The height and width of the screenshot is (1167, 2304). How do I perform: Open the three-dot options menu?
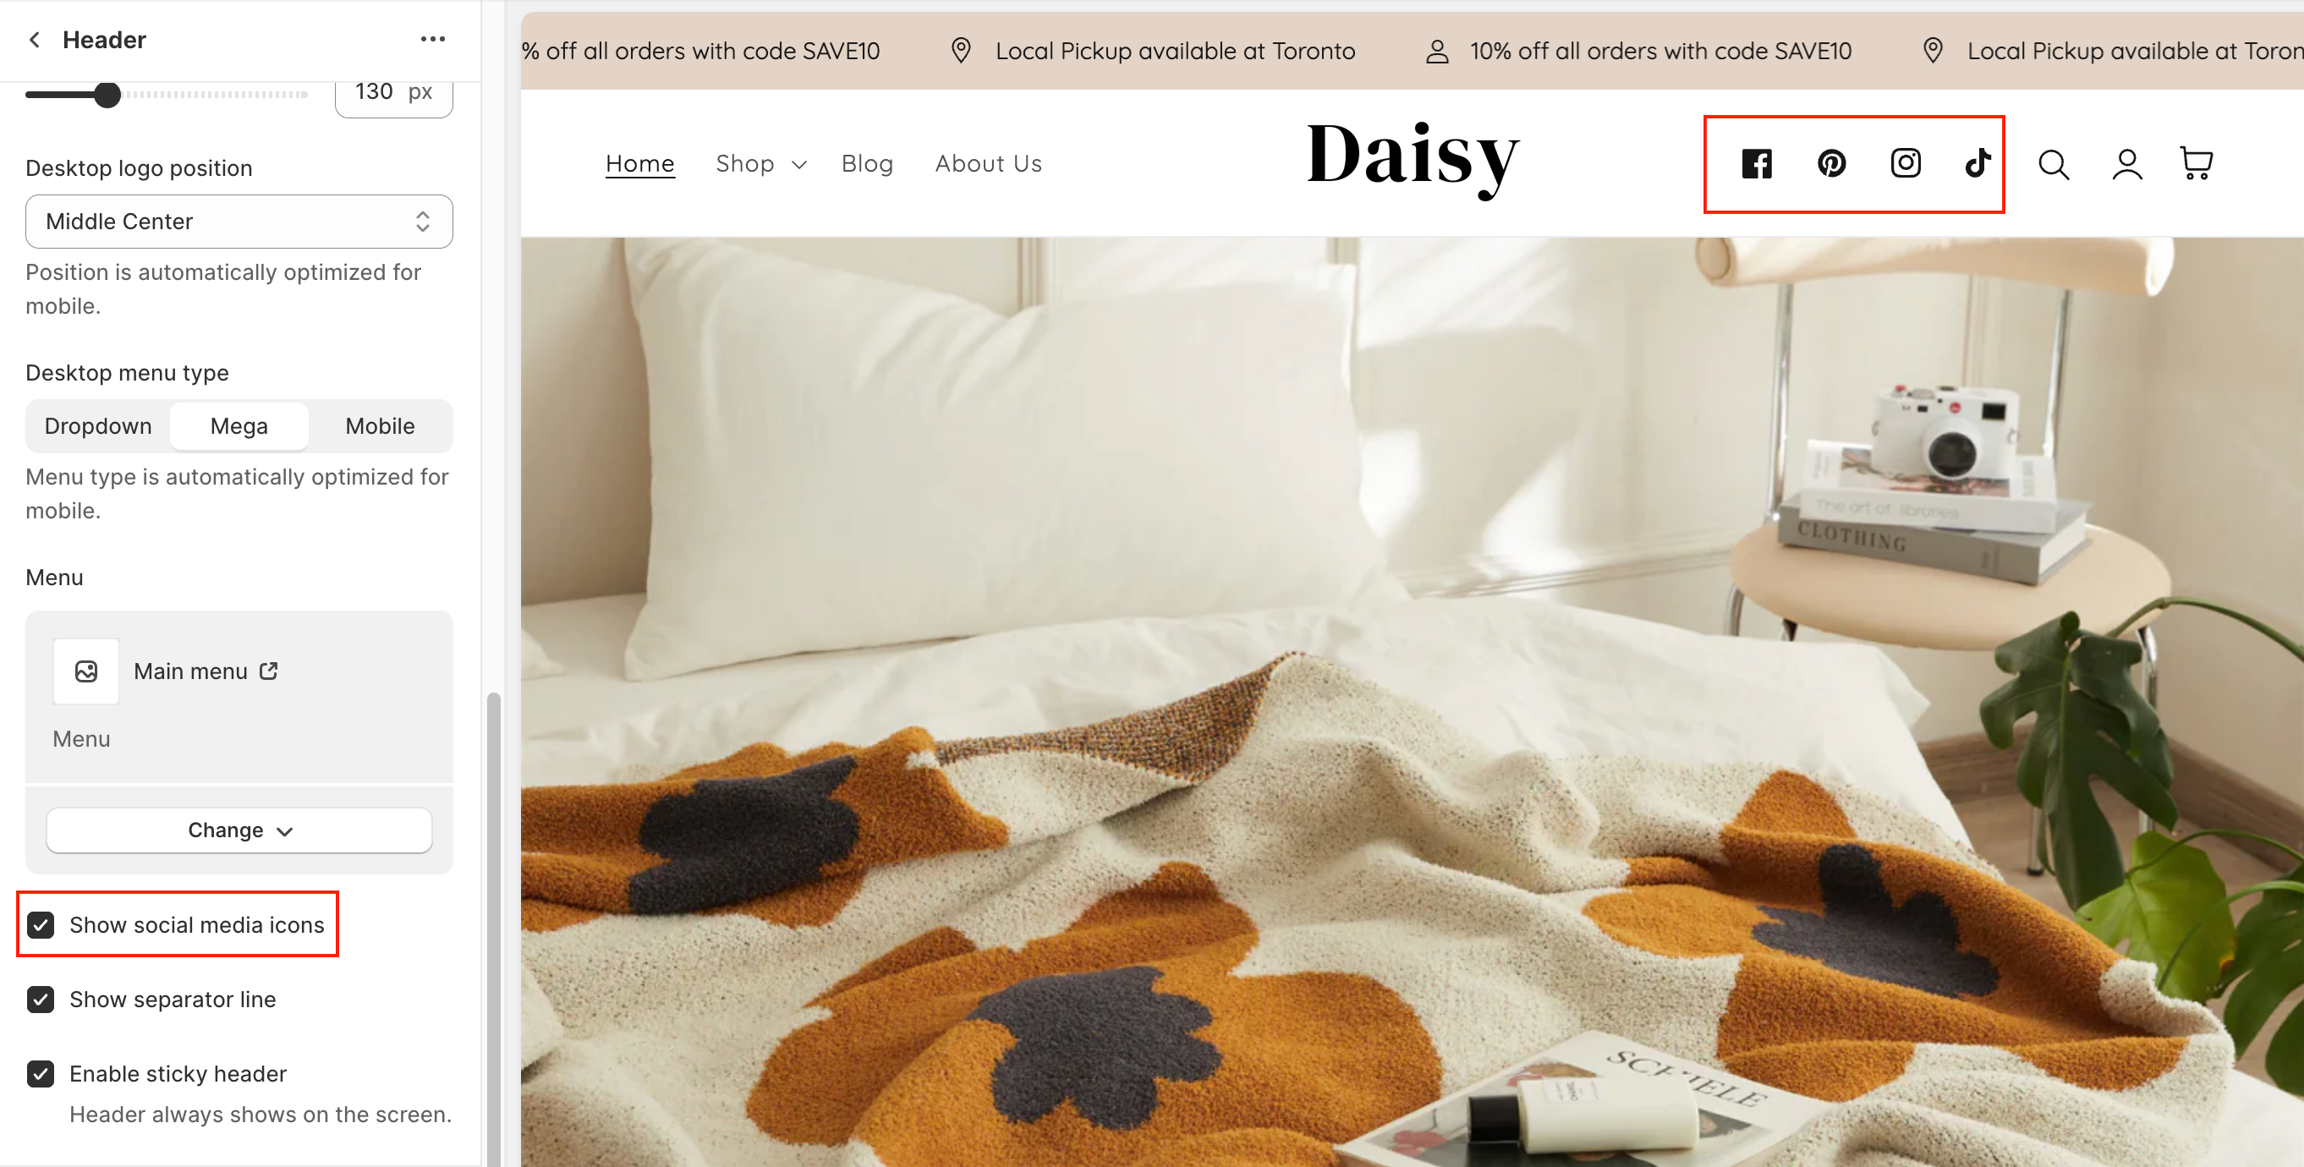pos(432,39)
